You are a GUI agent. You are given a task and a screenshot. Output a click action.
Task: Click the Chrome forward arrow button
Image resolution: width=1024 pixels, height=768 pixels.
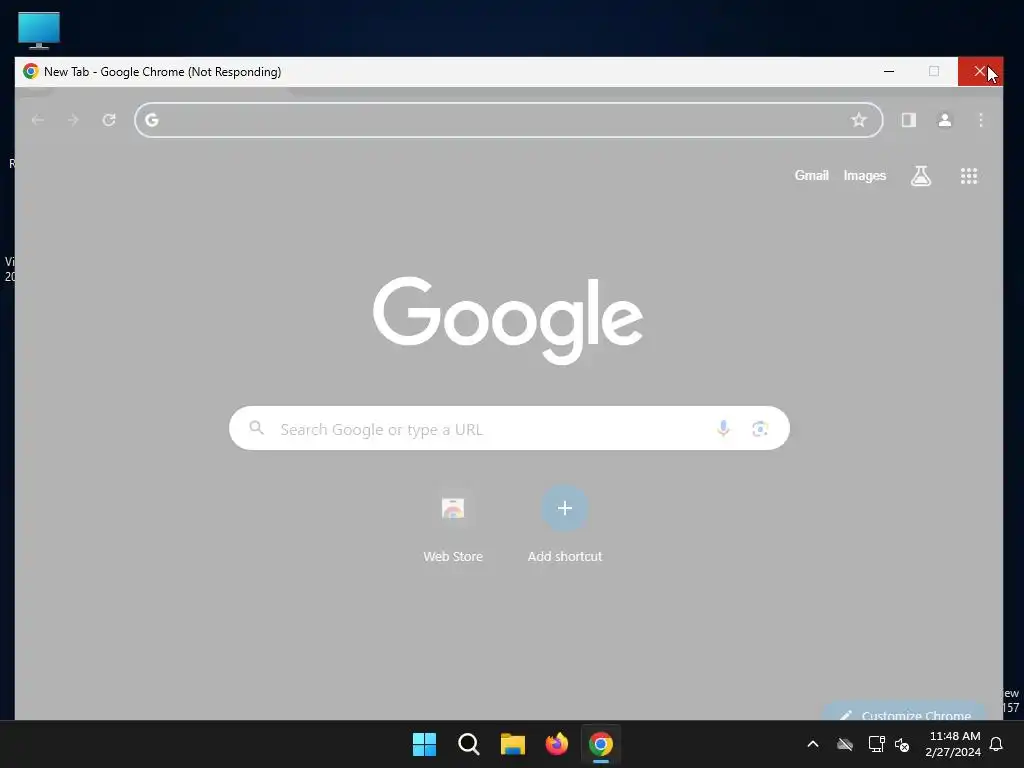coord(73,120)
